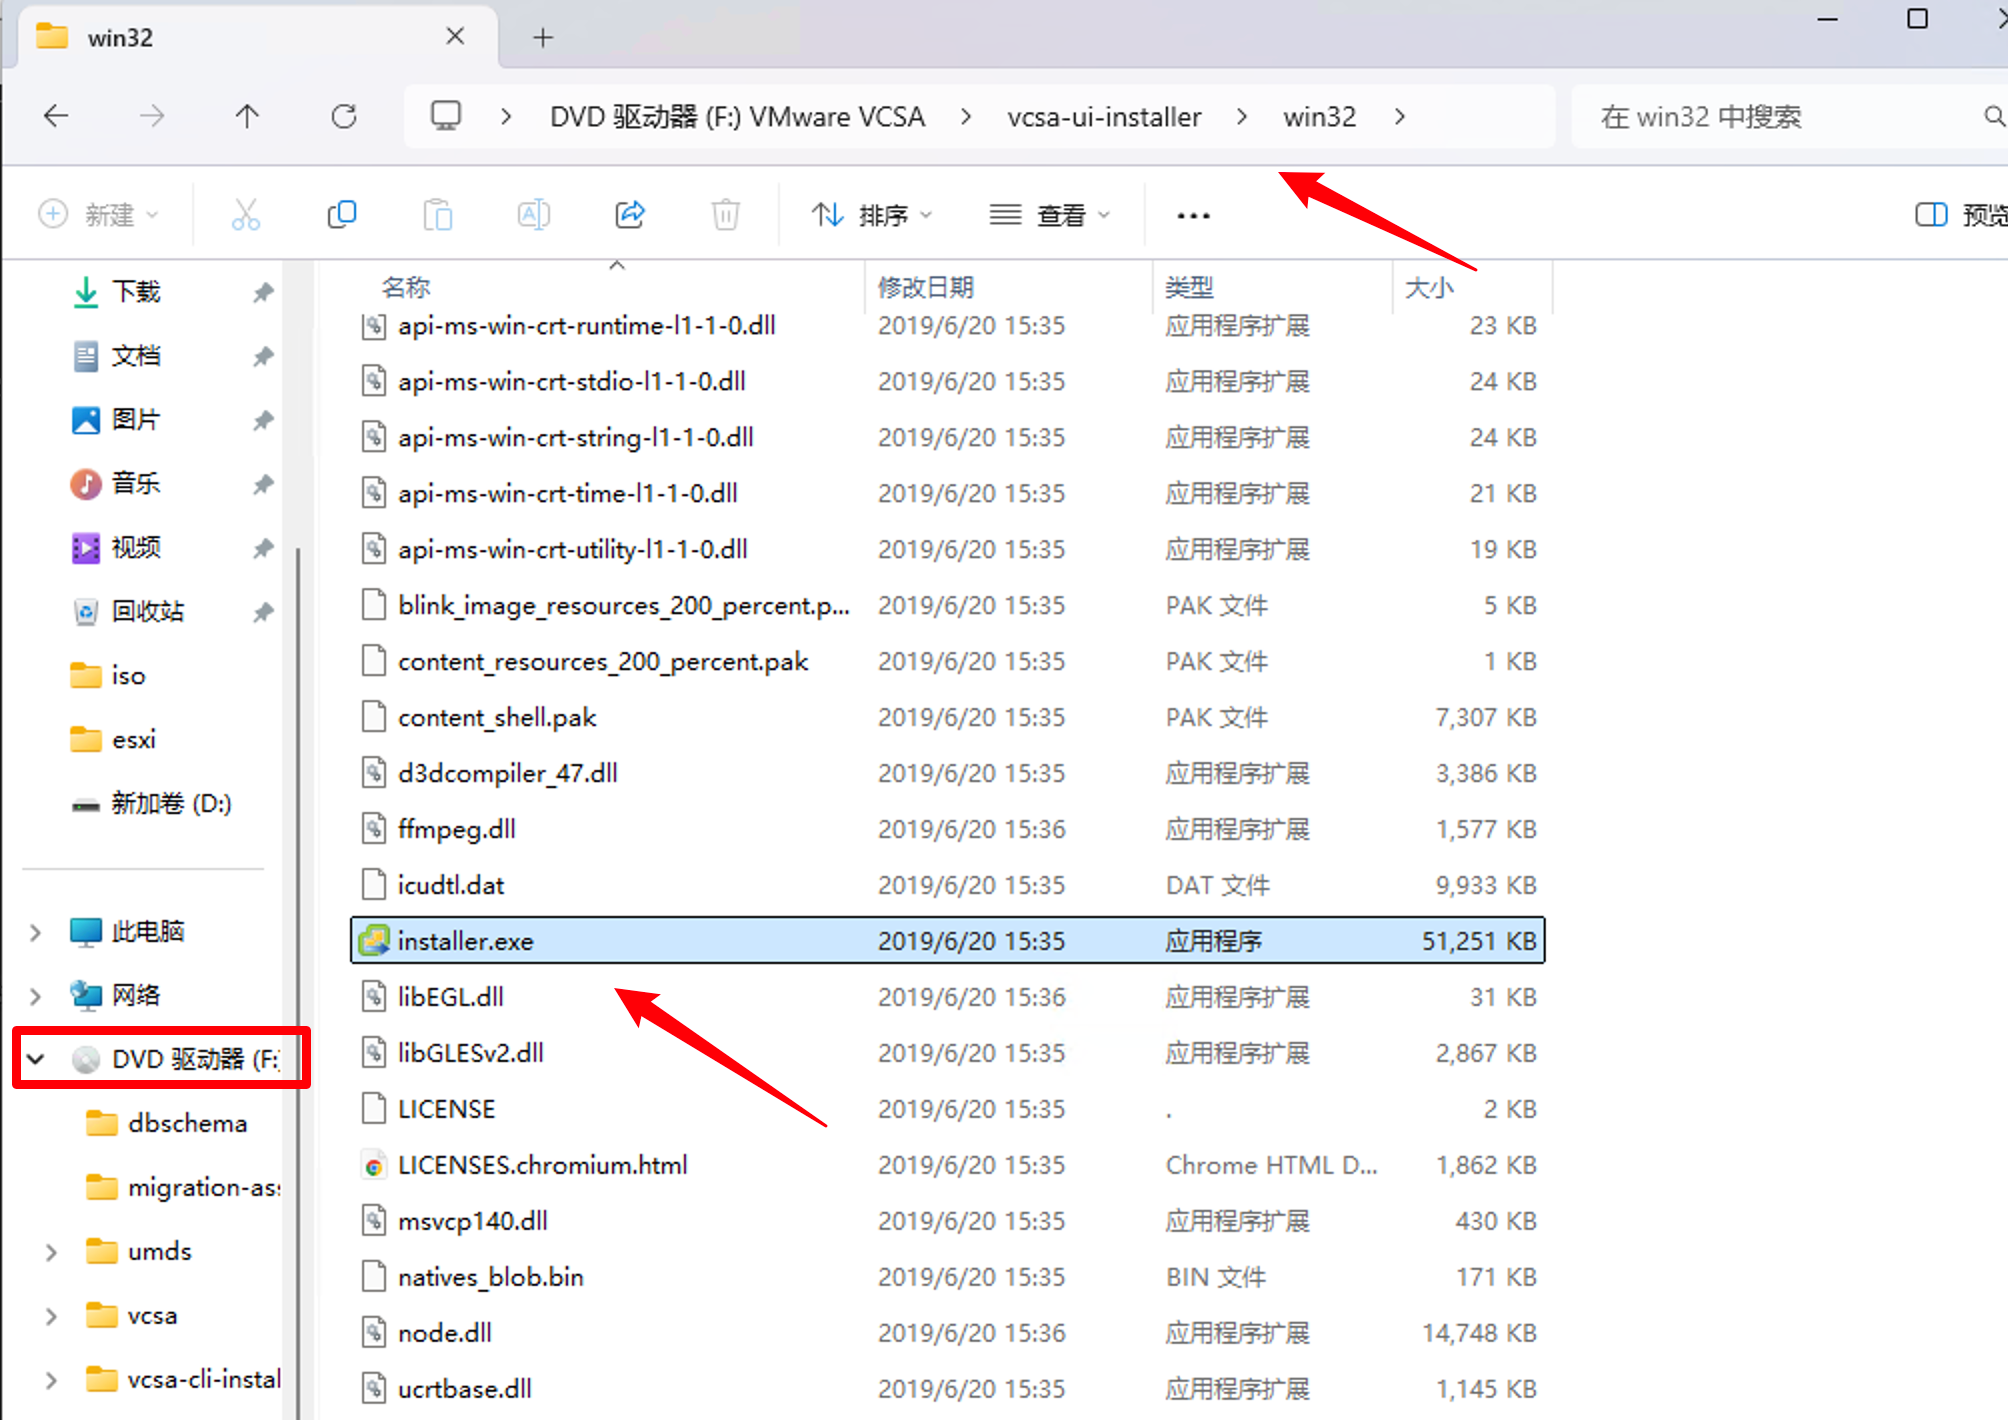Unpin 文档 using its pin icon
The image size is (2008, 1420).
coord(263,357)
